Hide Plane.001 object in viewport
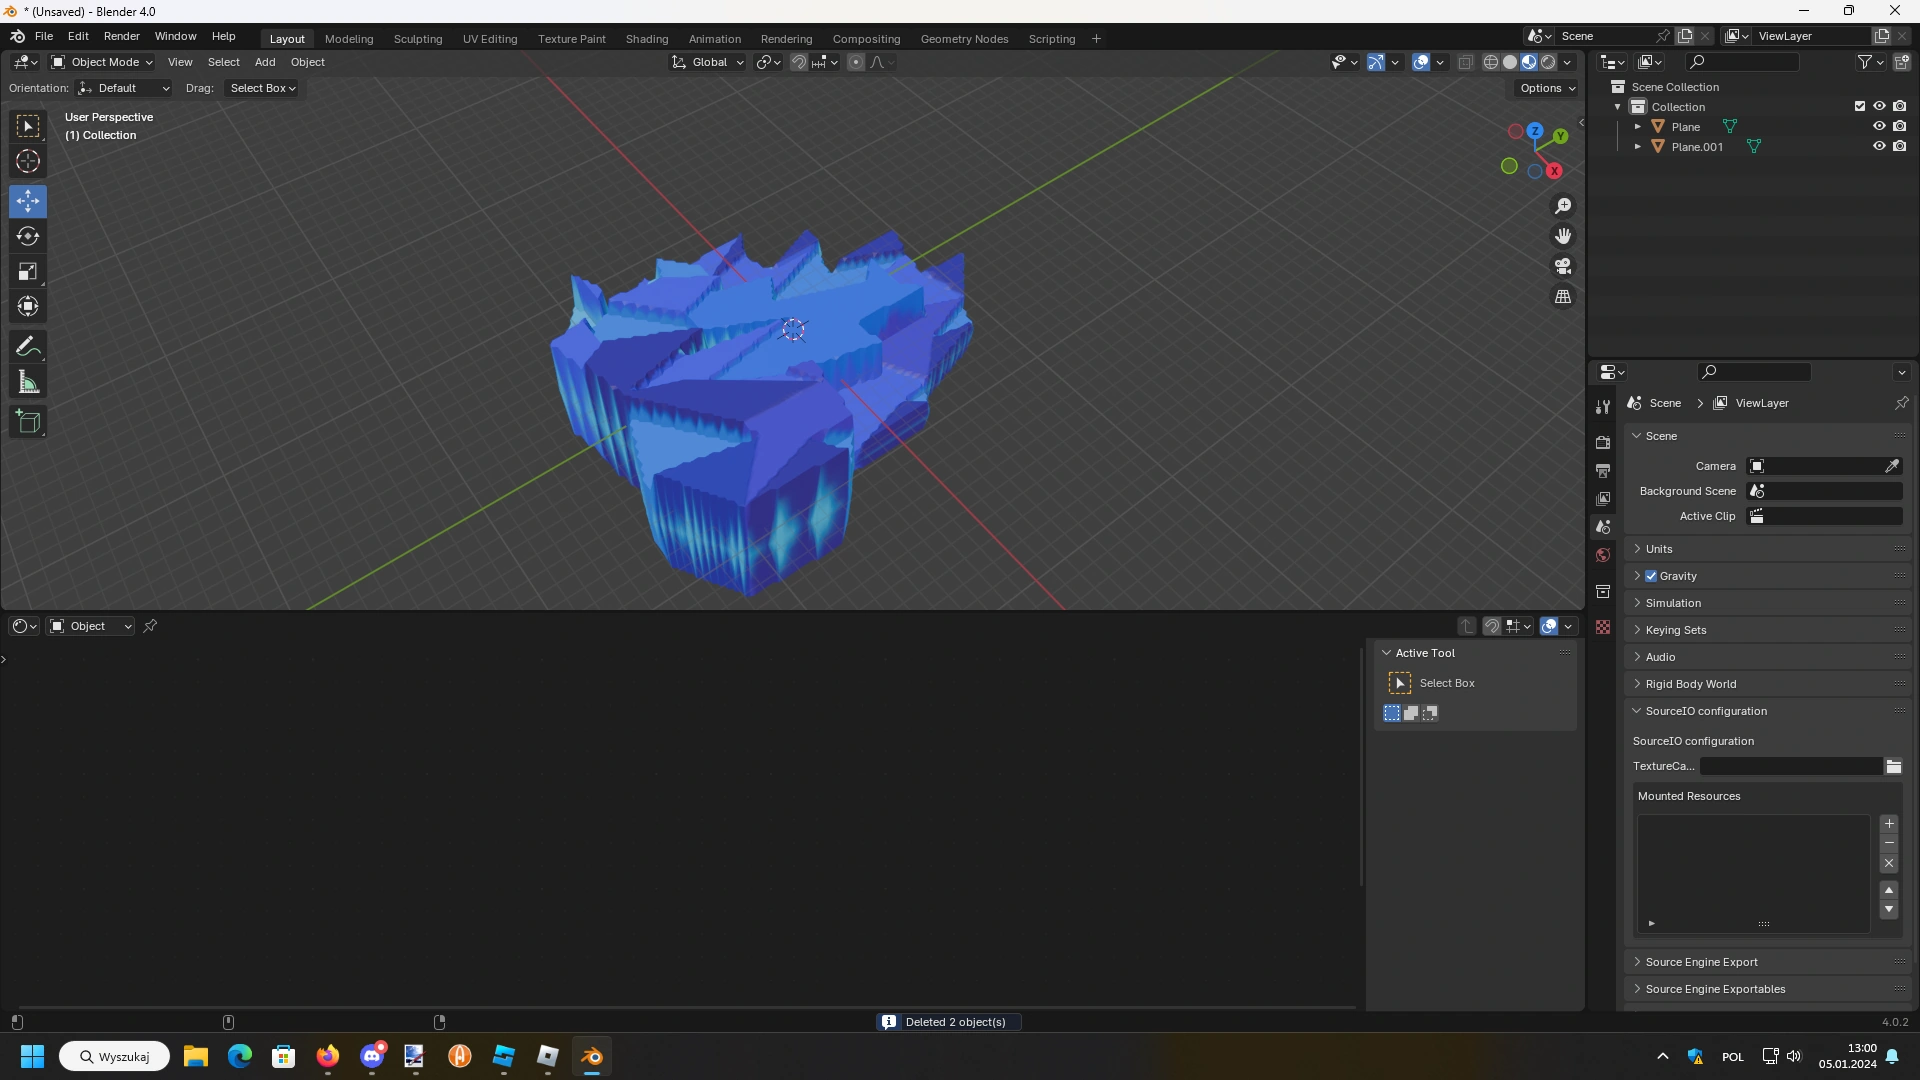 coord(1879,146)
